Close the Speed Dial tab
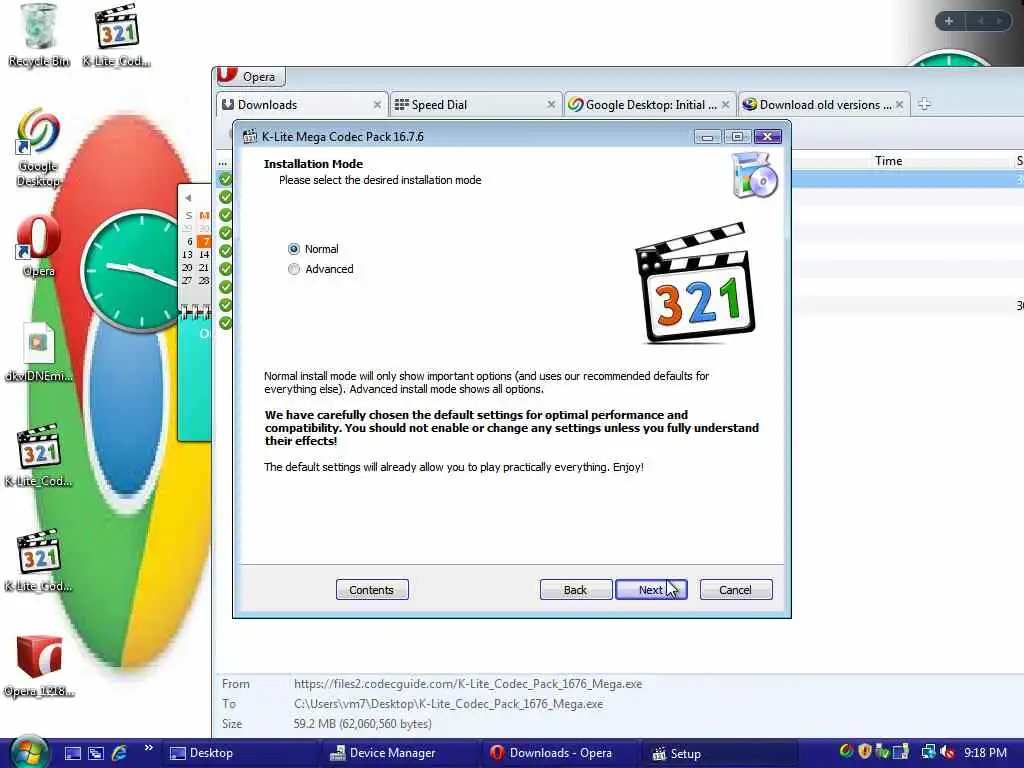Image resolution: width=1024 pixels, height=768 pixels. click(x=551, y=104)
